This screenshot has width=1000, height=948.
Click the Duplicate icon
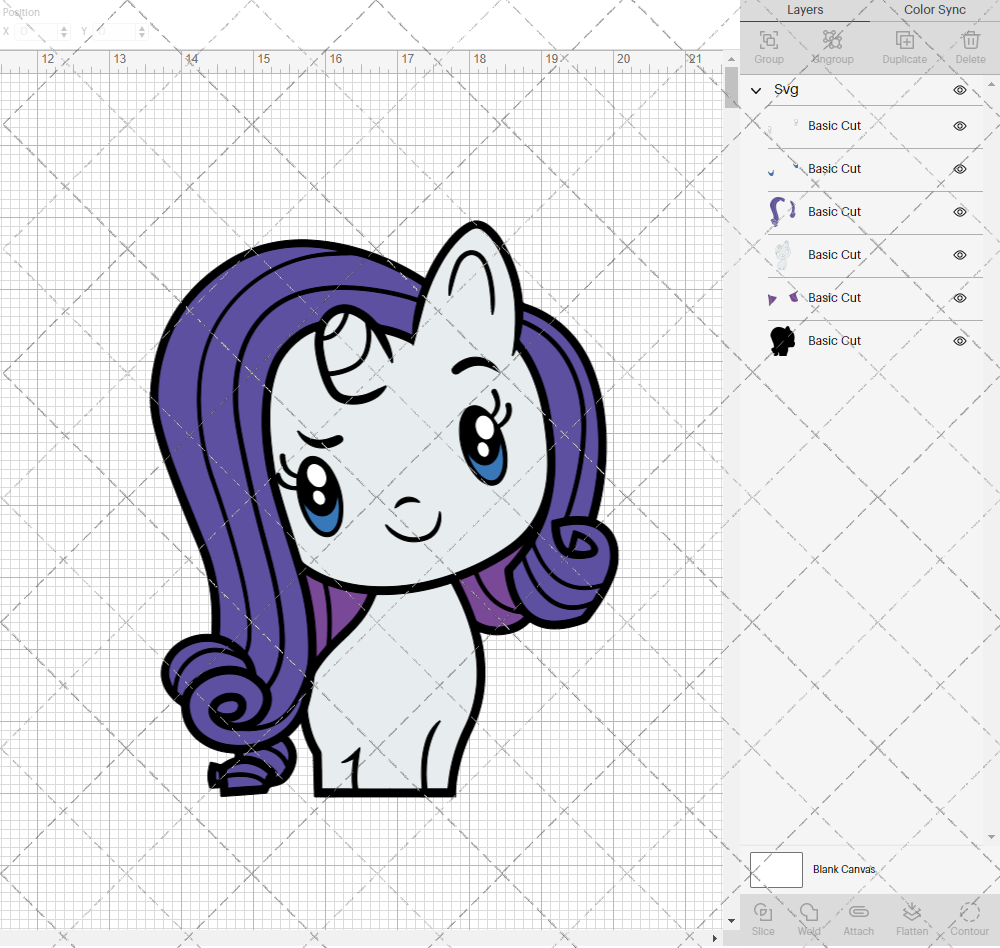(x=904, y=40)
